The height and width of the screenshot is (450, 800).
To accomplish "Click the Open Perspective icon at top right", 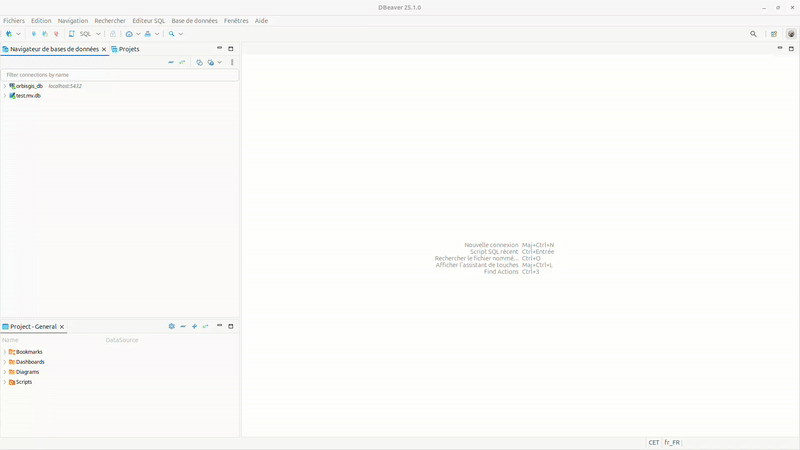I will pos(774,34).
